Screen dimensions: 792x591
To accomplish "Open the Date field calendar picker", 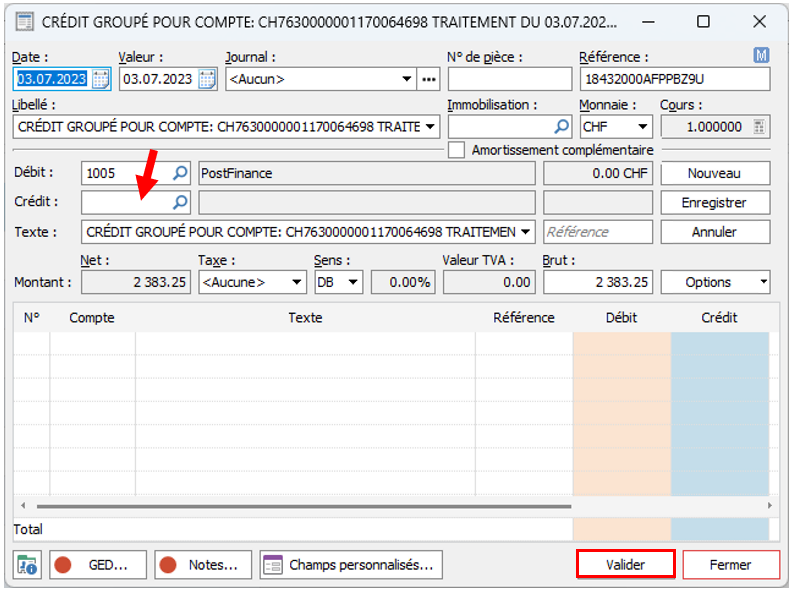I will (x=101, y=79).
